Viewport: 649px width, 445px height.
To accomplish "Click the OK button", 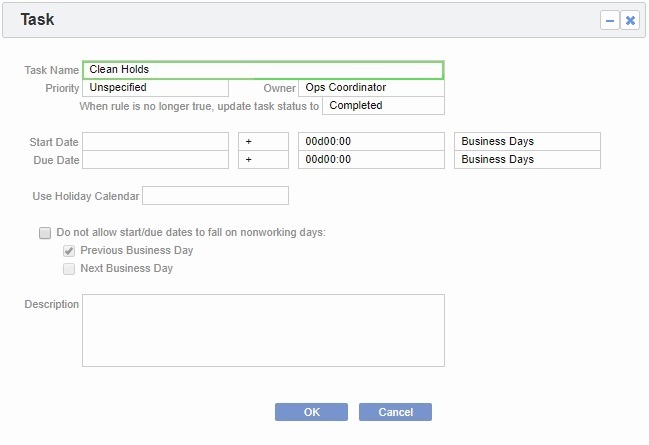I will tap(311, 412).
